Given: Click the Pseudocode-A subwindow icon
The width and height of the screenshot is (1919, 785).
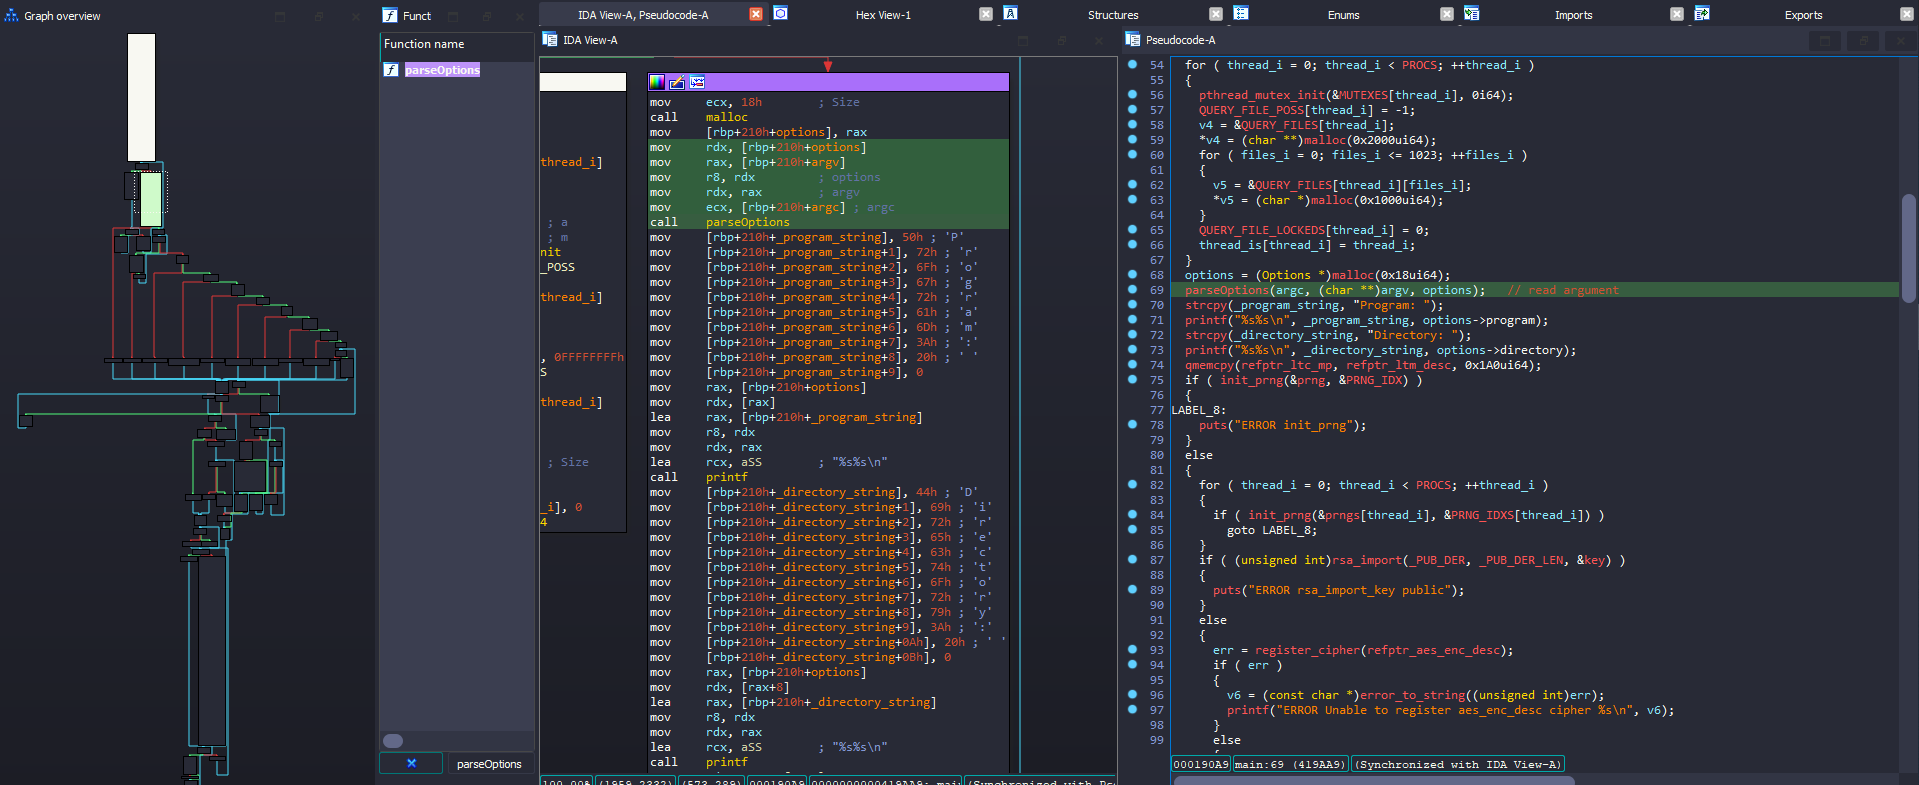Looking at the screenshot, I should tap(1133, 39).
